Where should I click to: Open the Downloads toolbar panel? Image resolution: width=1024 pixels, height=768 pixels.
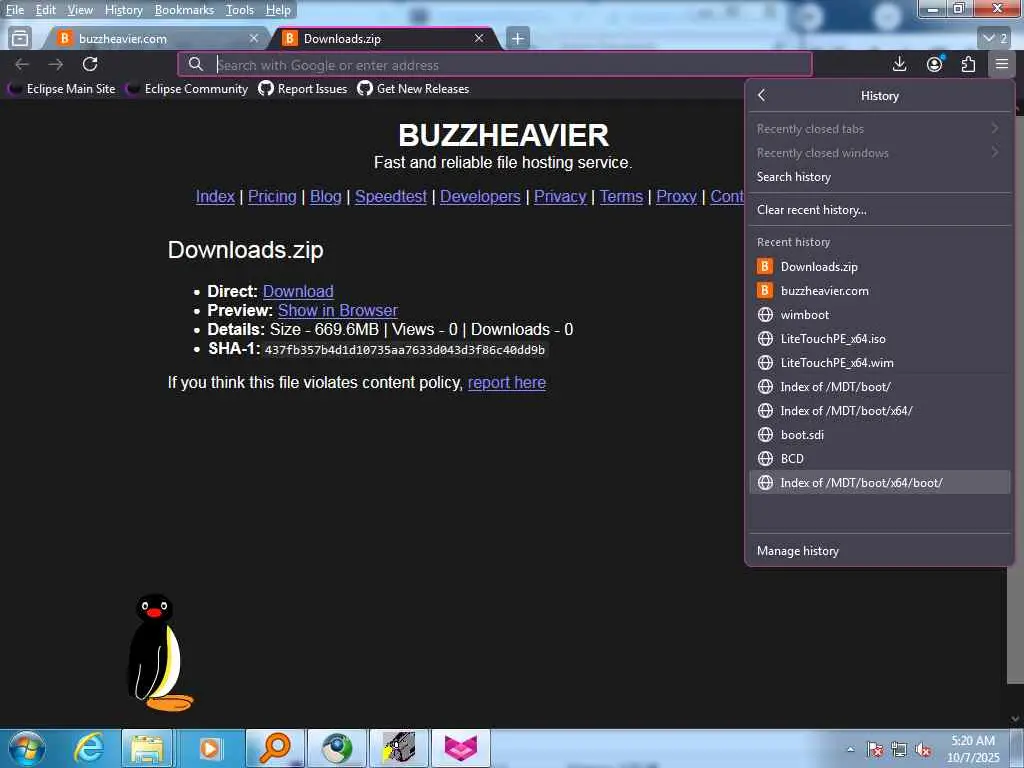coord(899,64)
